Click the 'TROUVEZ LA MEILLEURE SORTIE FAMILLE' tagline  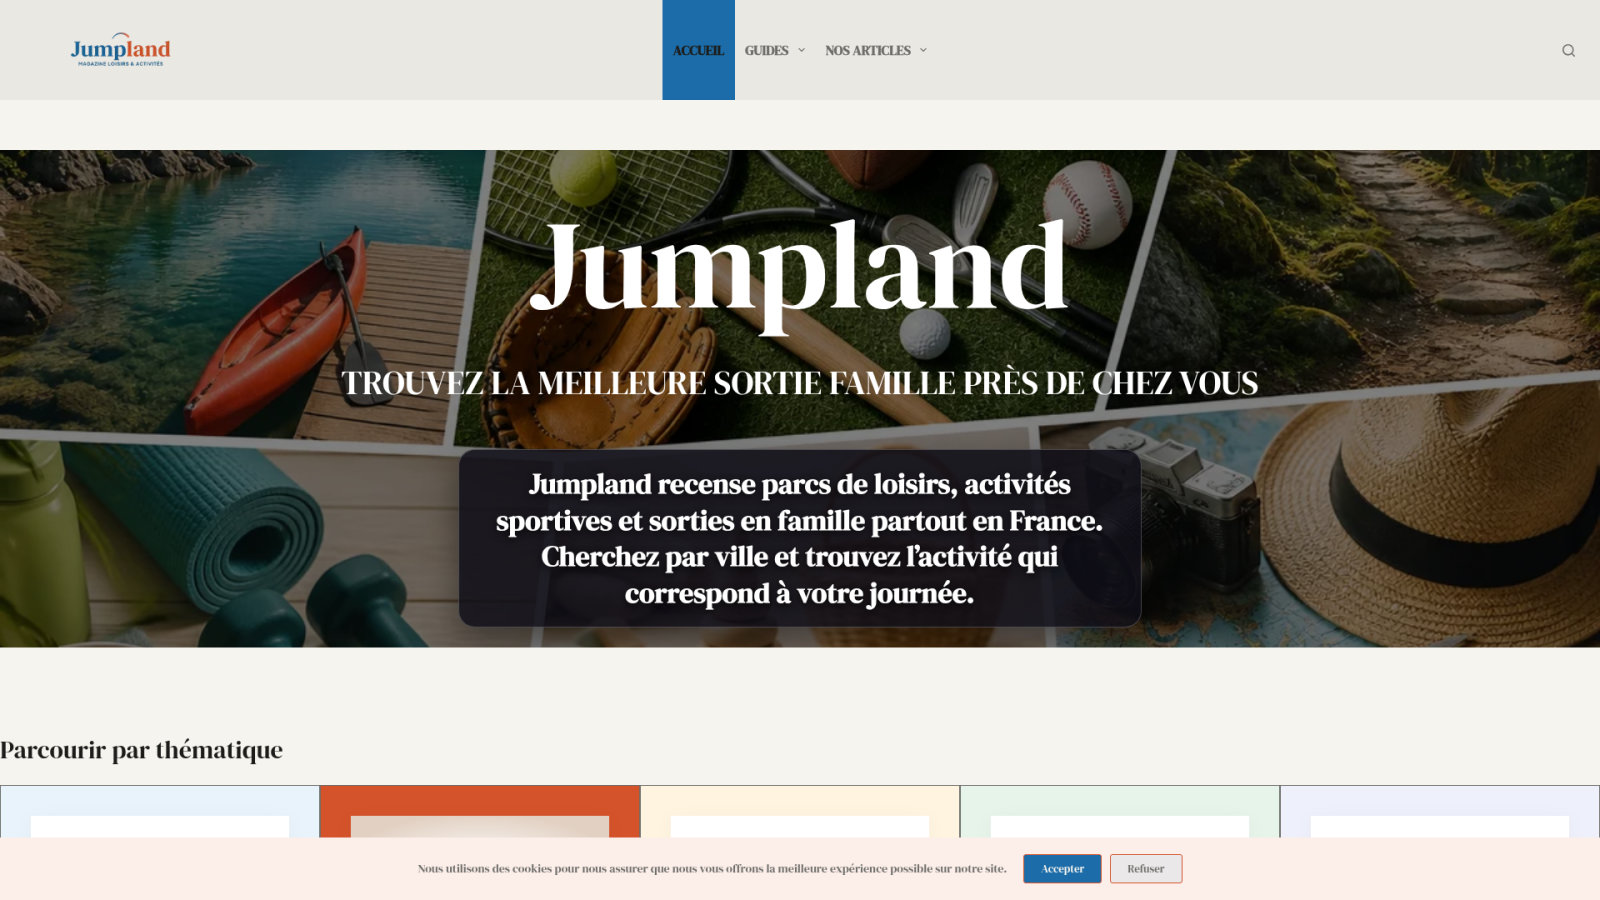(x=799, y=383)
